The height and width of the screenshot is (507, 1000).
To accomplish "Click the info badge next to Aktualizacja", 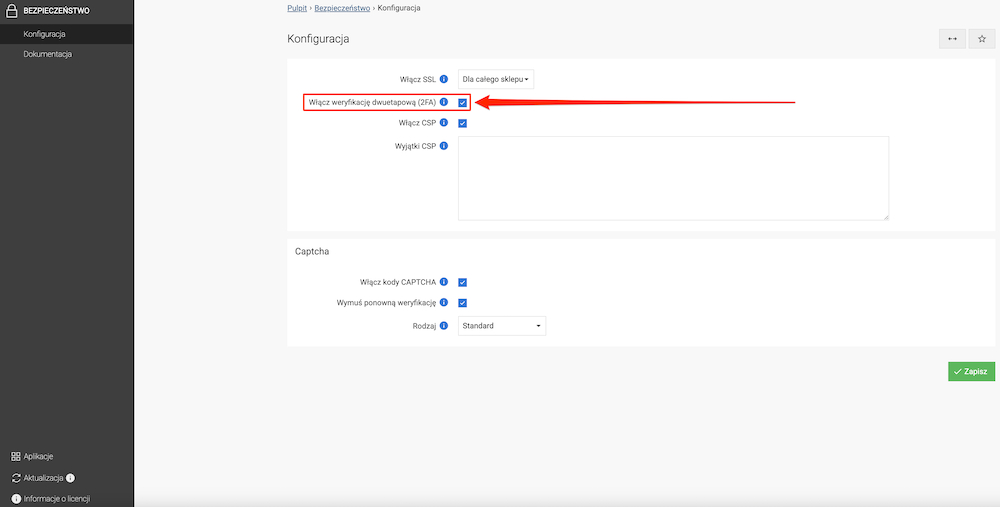I will [x=71, y=478].
